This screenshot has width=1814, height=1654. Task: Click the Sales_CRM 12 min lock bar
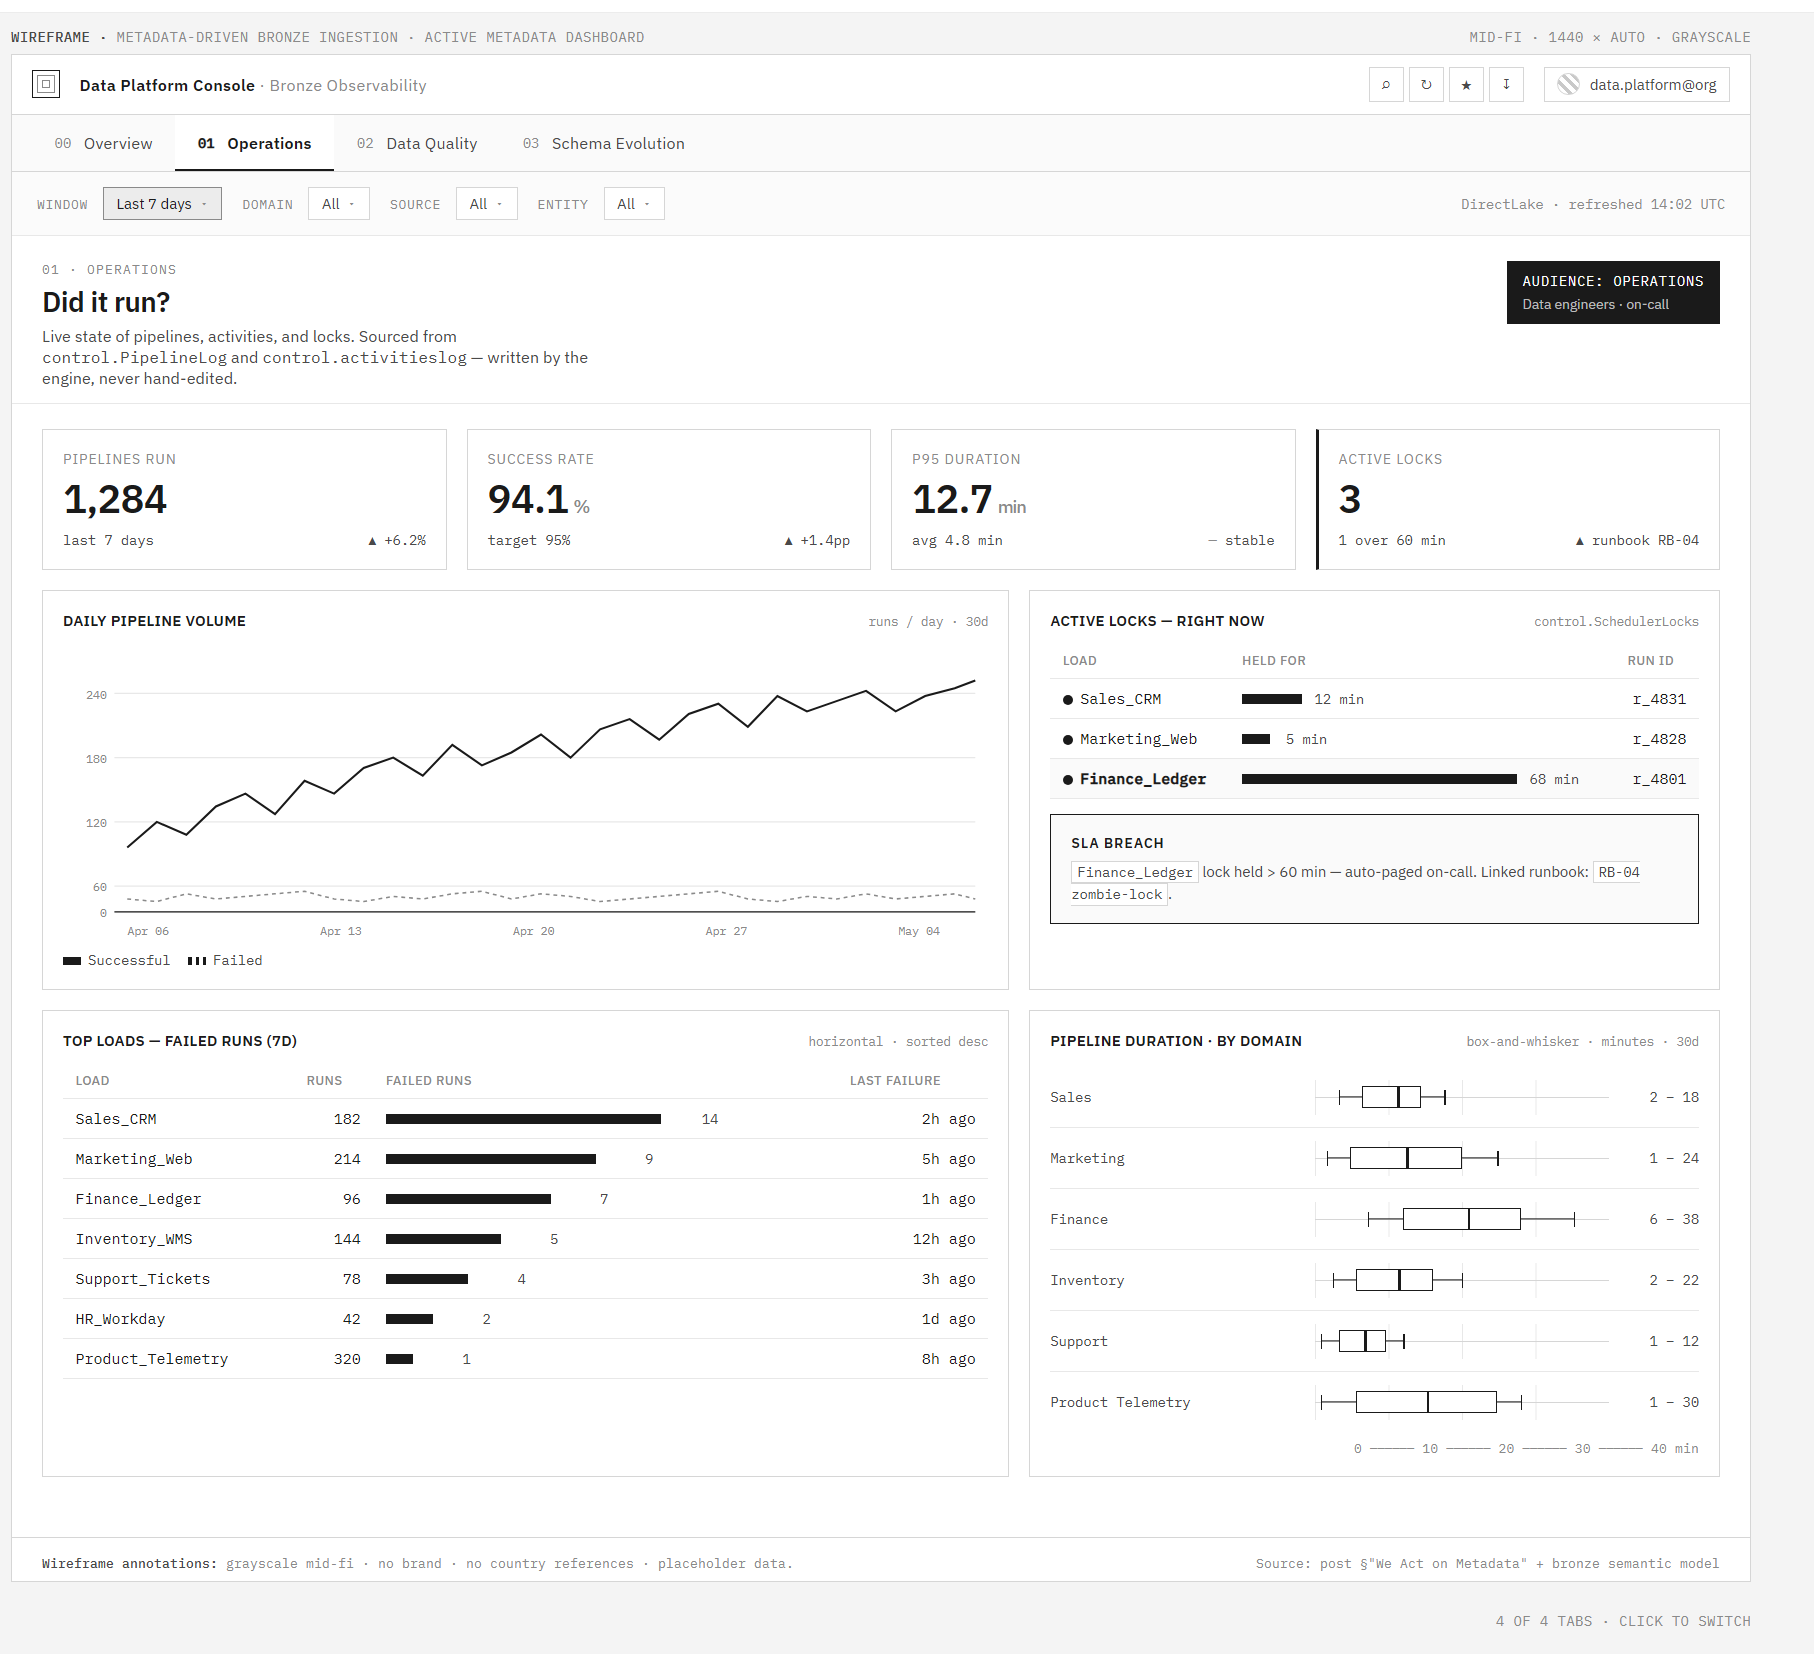[1272, 699]
